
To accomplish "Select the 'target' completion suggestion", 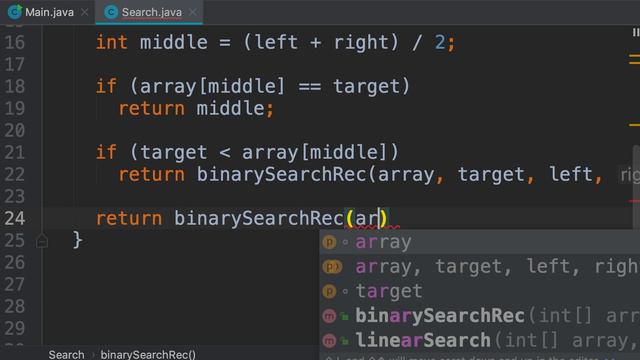I will point(480,291).
